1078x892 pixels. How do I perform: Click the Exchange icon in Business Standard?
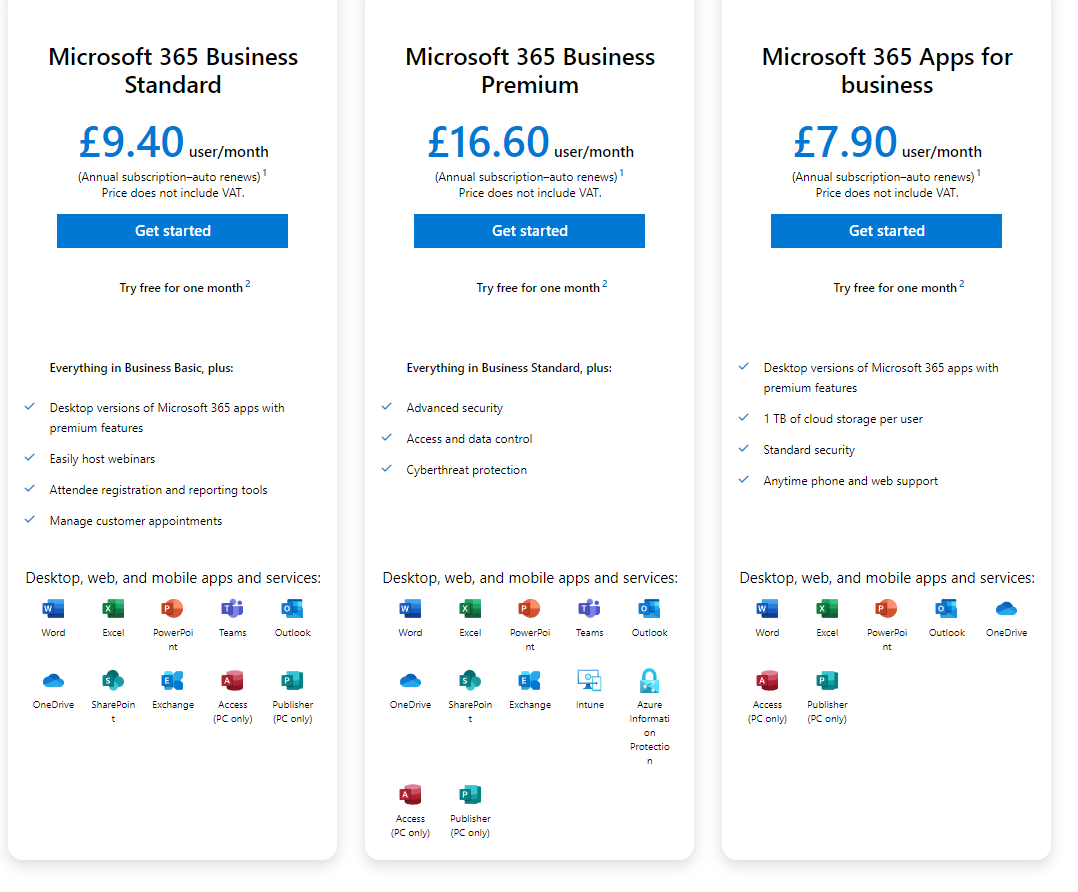[173, 681]
